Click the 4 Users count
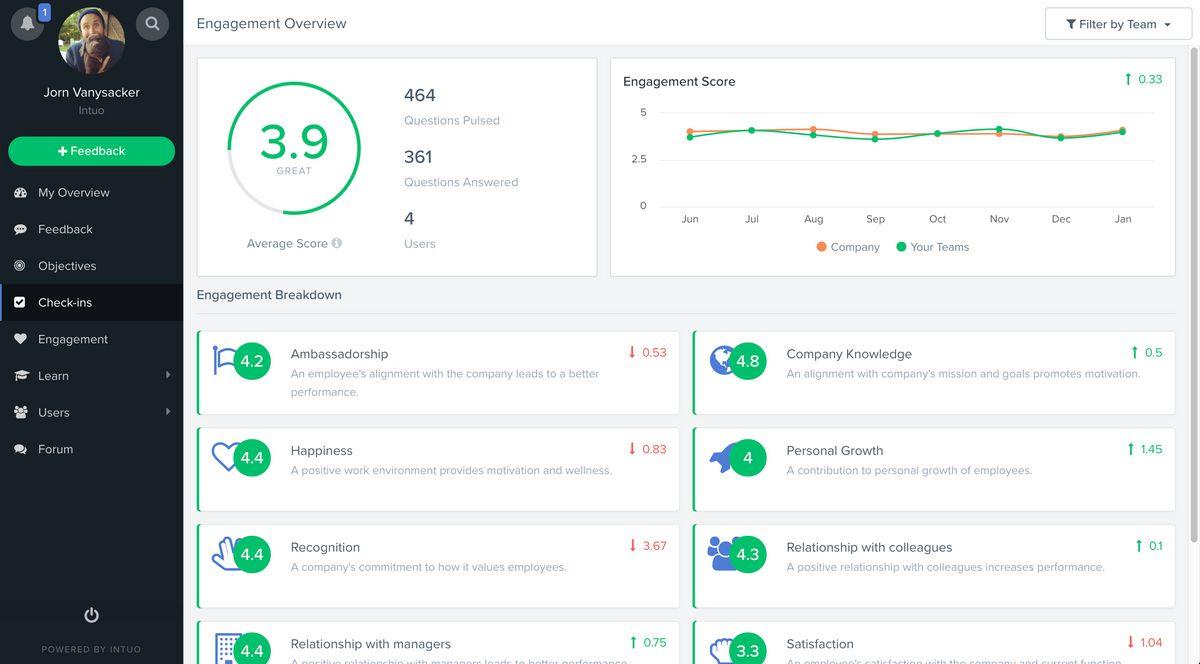The image size is (1200, 664). coord(409,219)
